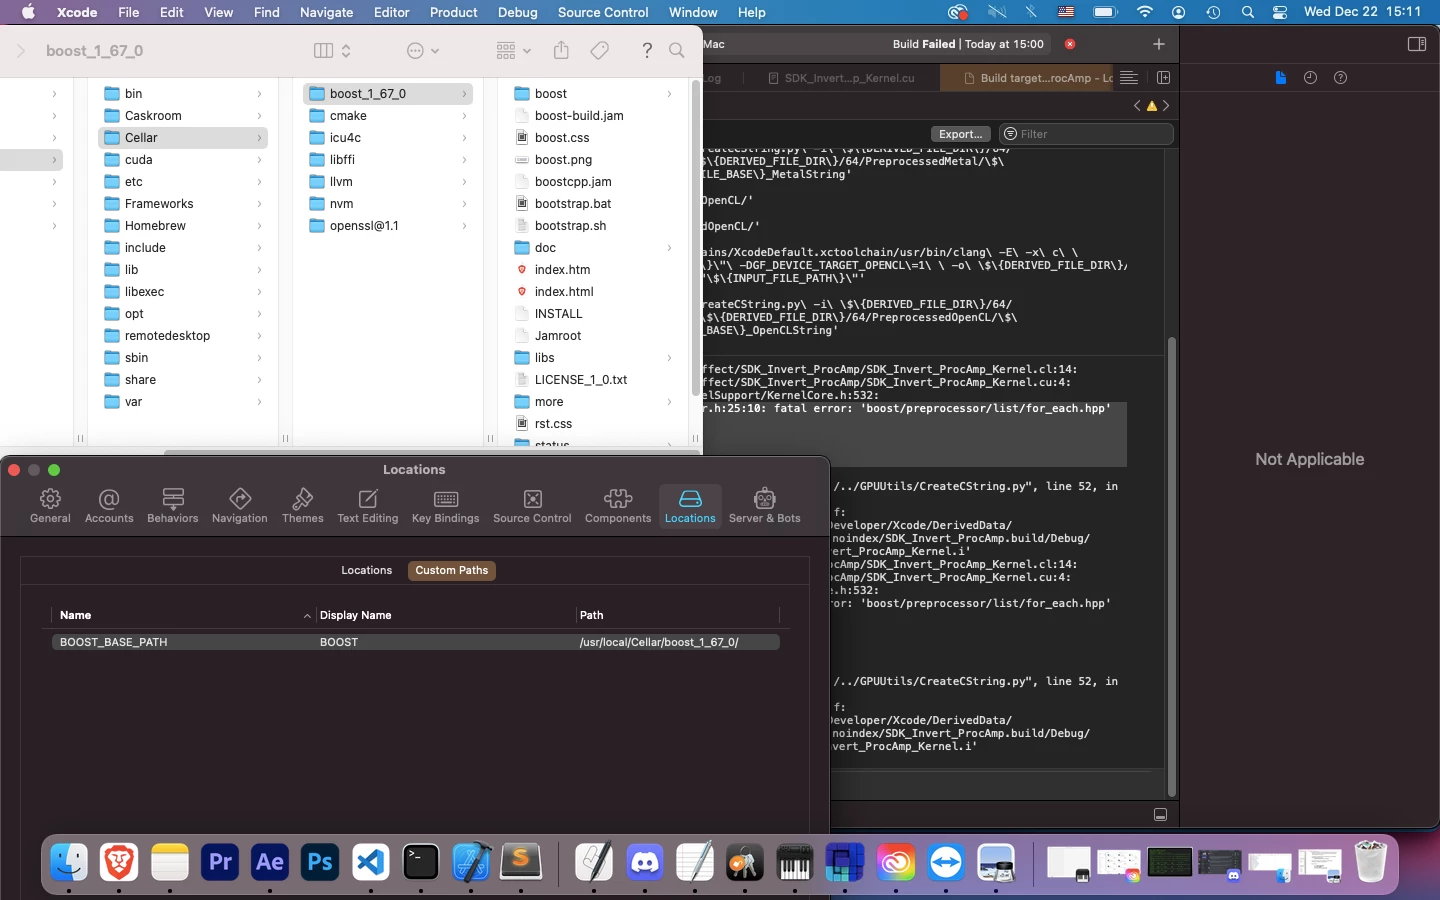Open the Product menu

pyautogui.click(x=453, y=12)
